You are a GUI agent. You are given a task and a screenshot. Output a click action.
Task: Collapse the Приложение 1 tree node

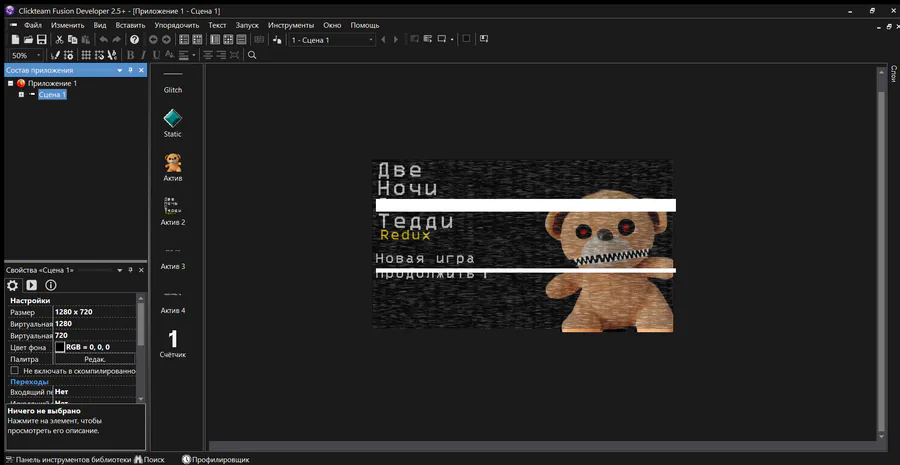coord(10,83)
